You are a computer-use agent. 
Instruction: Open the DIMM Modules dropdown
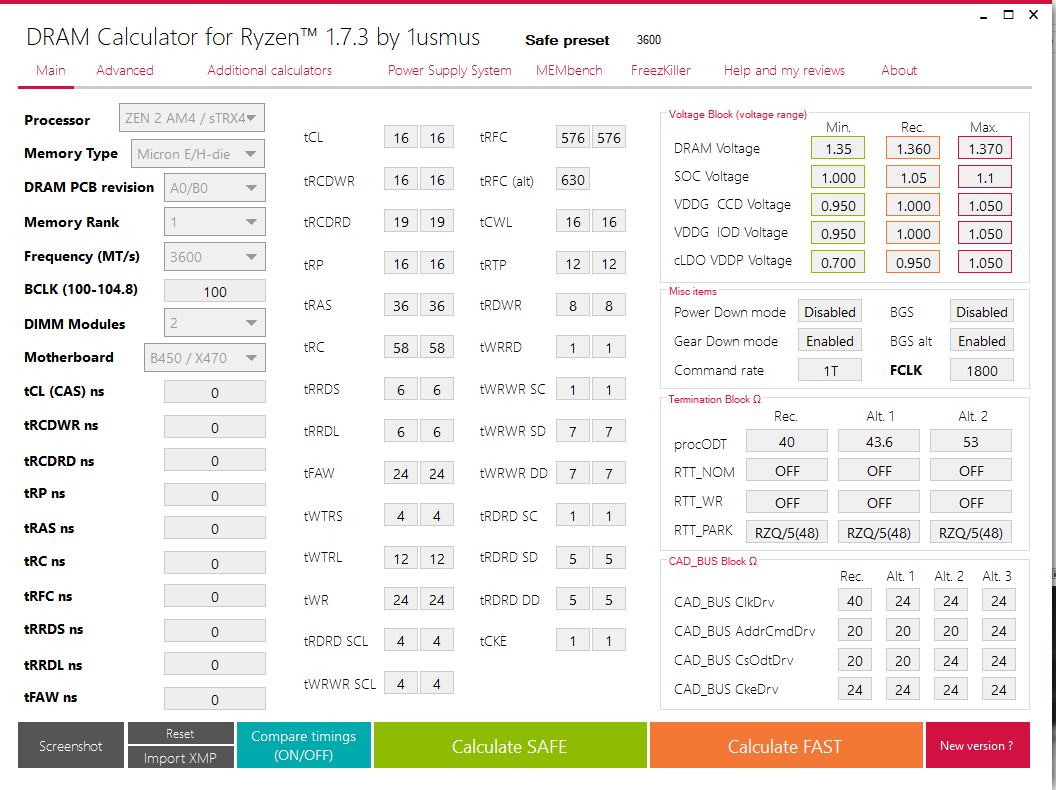point(215,323)
